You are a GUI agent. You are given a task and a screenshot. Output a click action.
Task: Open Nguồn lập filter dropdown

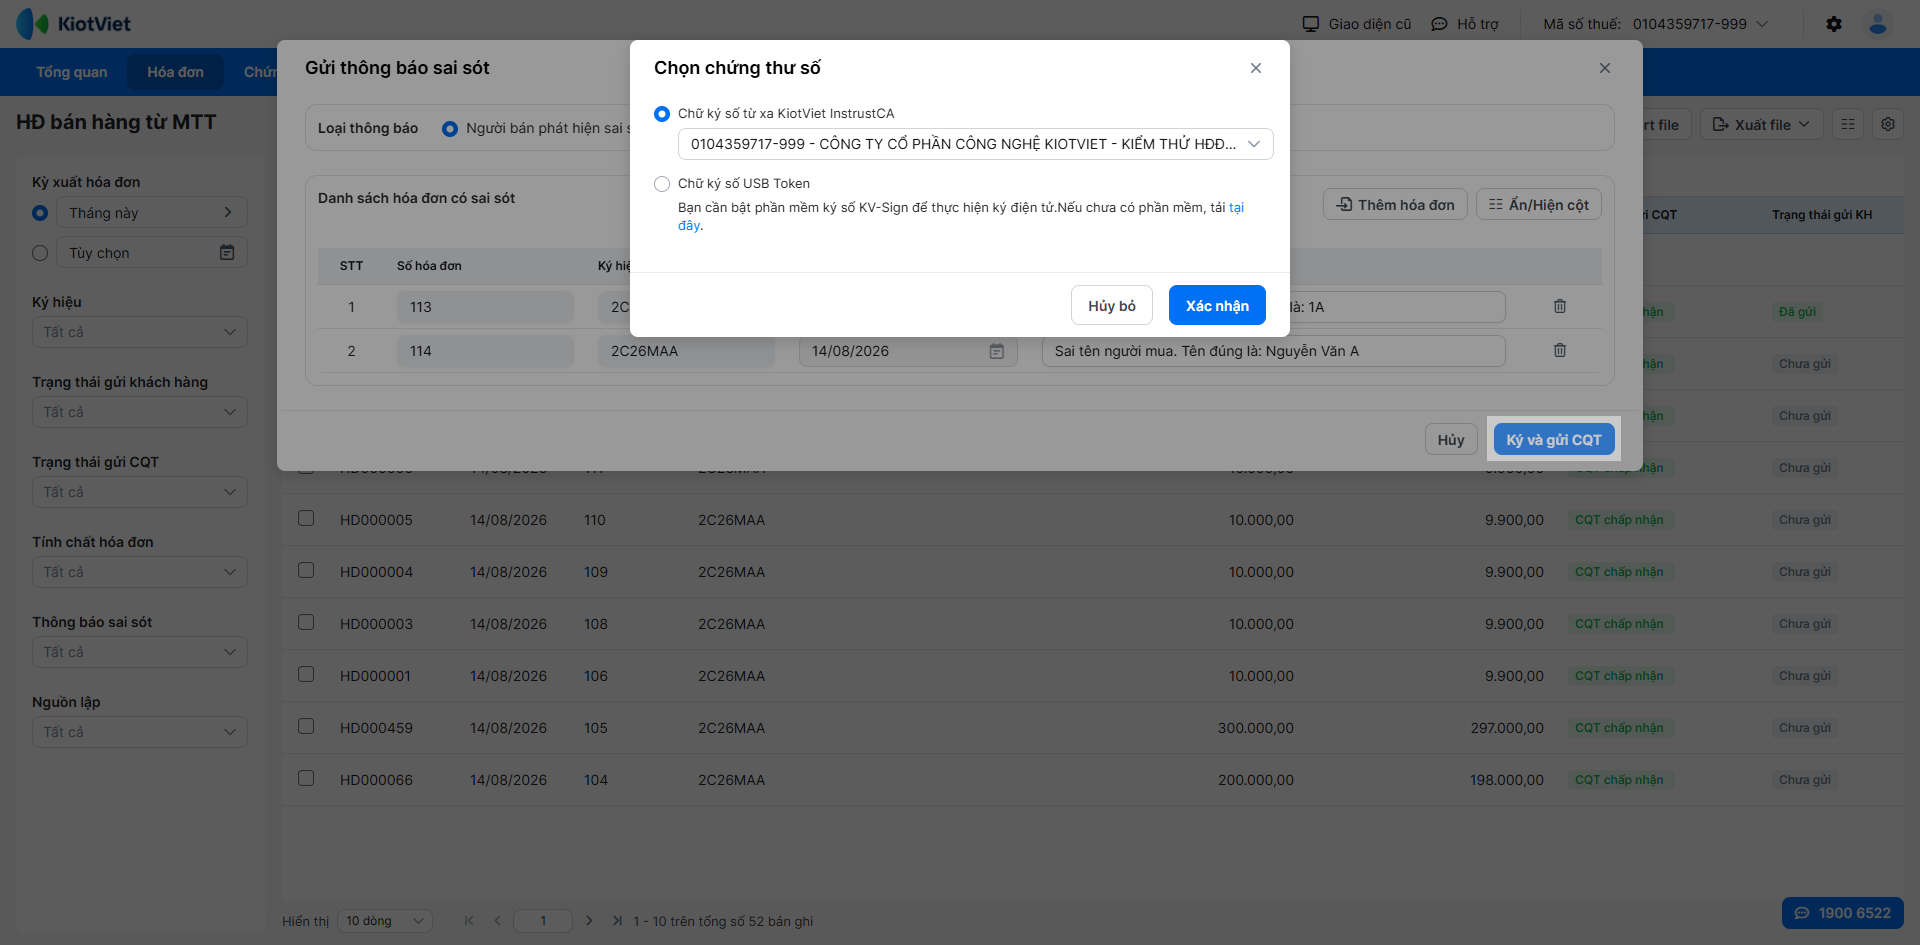[x=140, y=732]
